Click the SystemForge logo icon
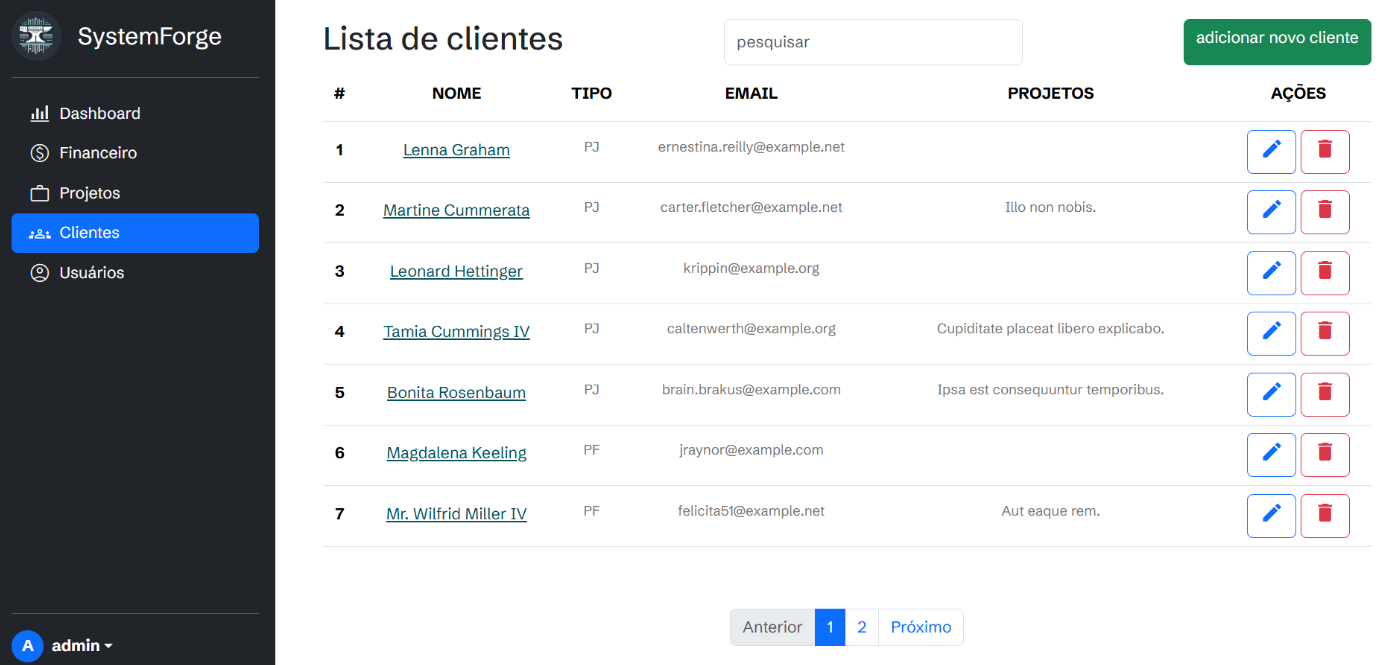 (x=36, y=36)
